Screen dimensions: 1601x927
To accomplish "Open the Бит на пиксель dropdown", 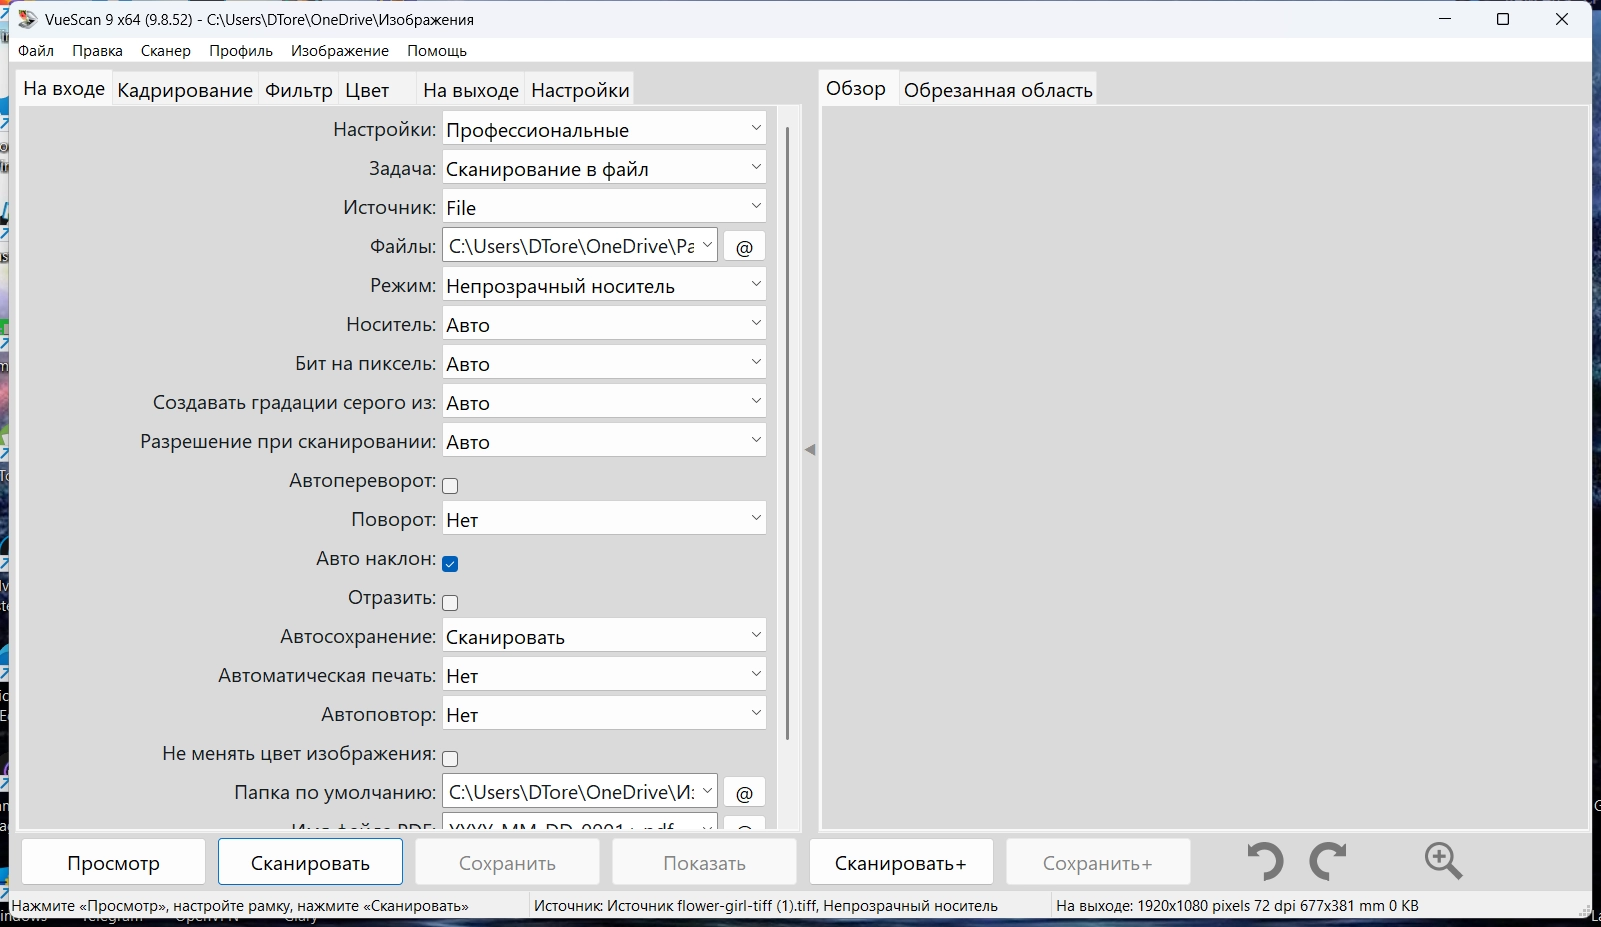I will 604,364.
